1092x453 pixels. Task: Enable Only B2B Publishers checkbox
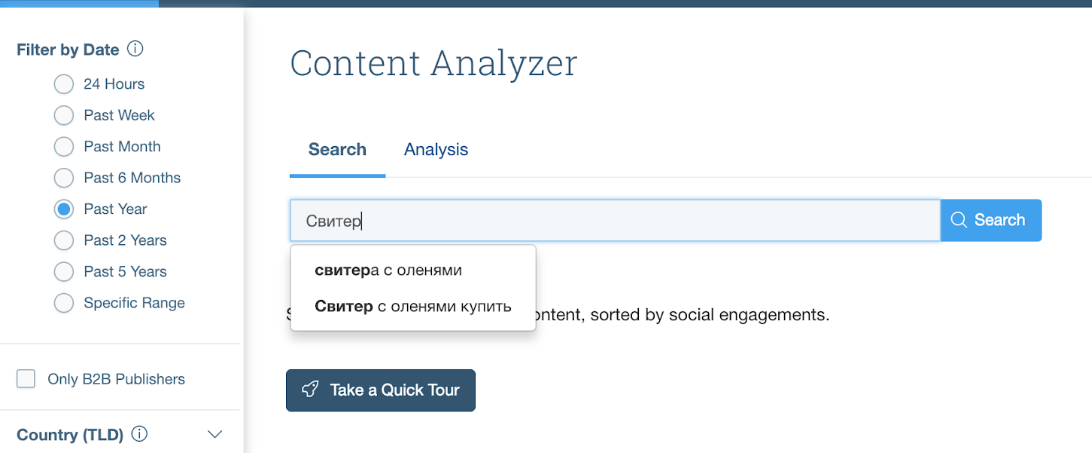[27, 379]
